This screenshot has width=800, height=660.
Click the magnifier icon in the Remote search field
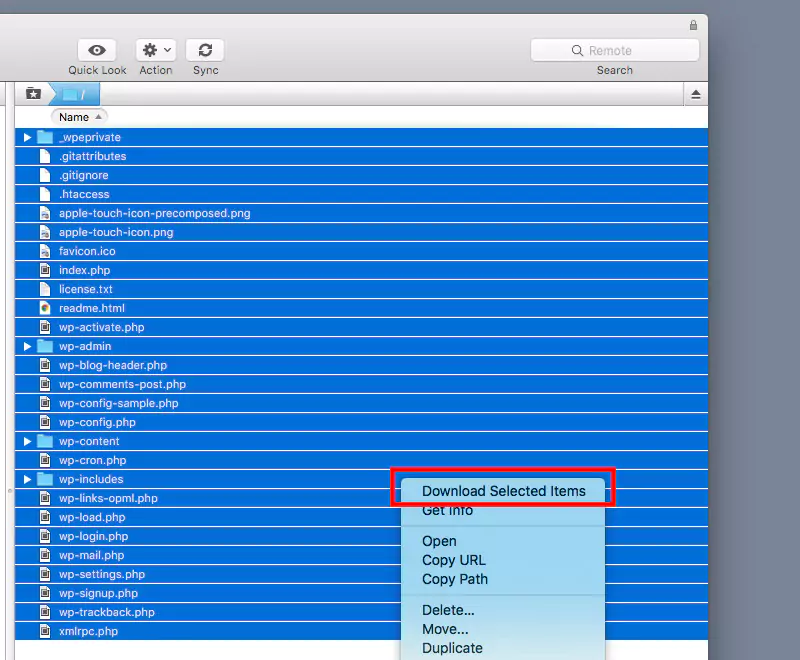576,49
